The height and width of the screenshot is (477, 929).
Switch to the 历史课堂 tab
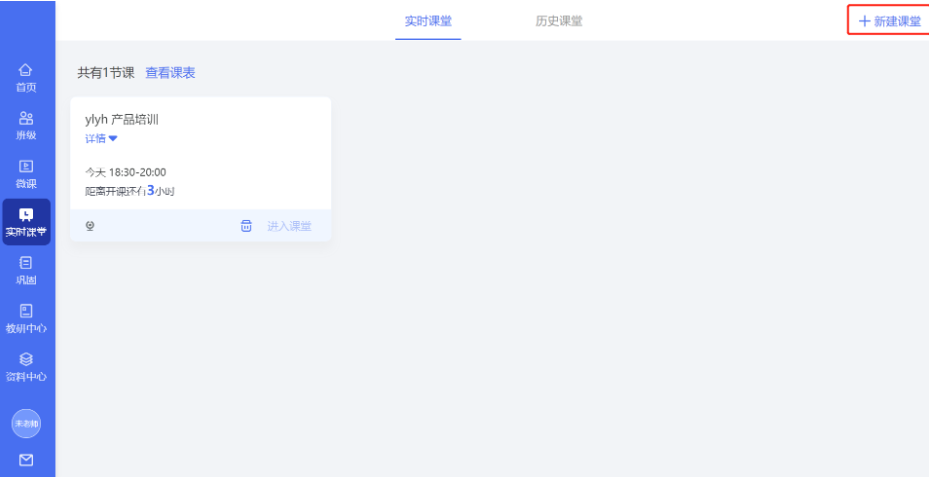(x=559, y=21)
